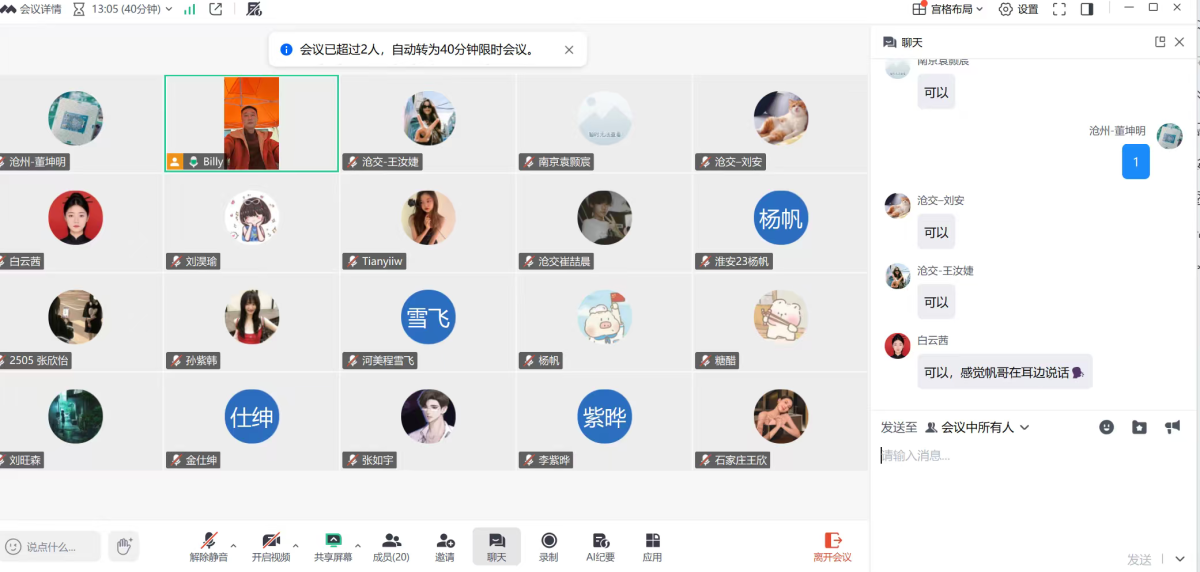
Task: Start recording with the 录制 button
Action: pos(549,546)
